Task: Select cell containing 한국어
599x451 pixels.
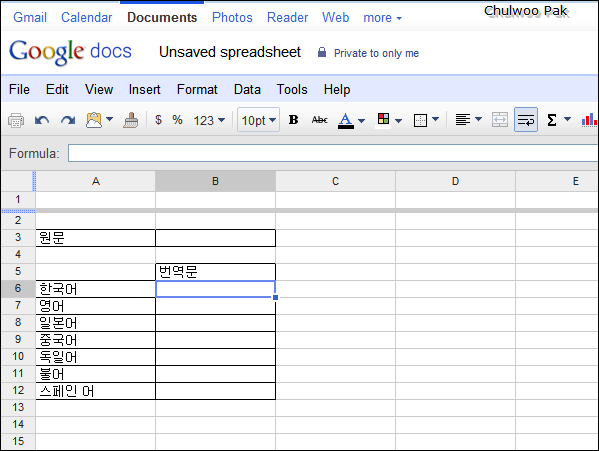Action: (96, 289)
